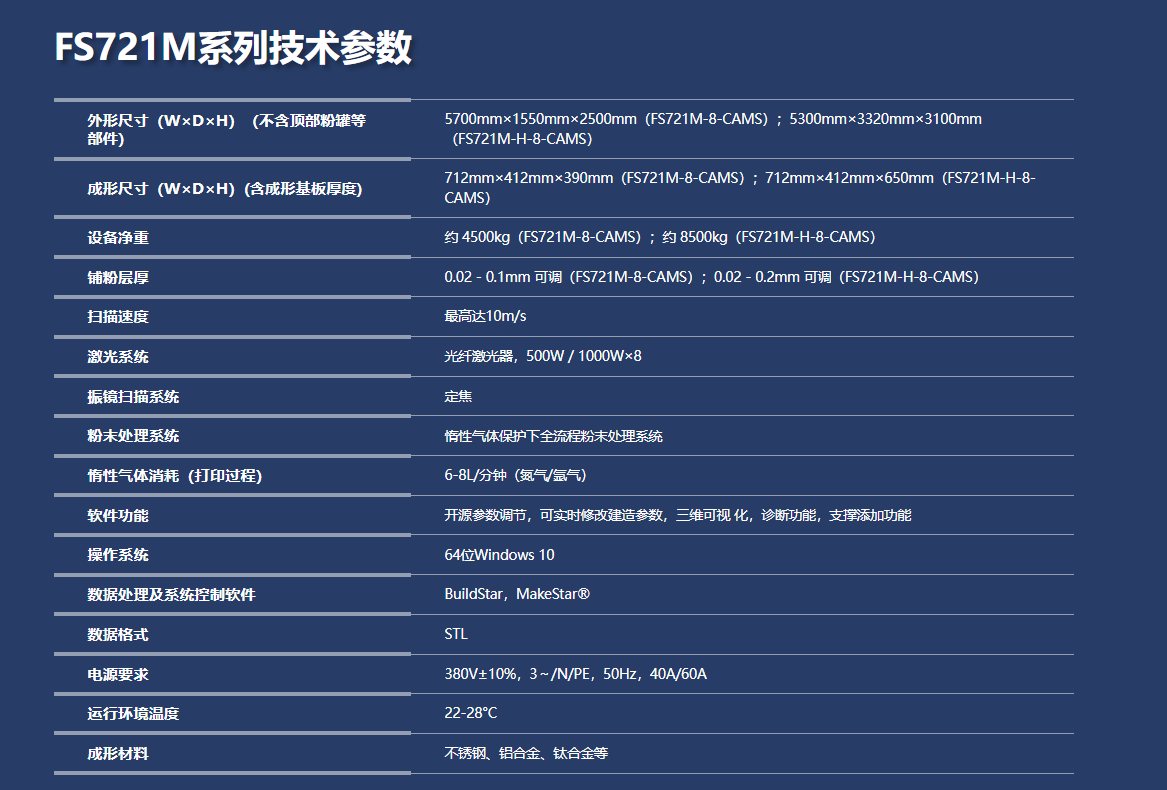Select the 不锈钢、铝合金、钛合金等 materials text
The width and height of the screenshot is (1167, 790).
[526, 753]
